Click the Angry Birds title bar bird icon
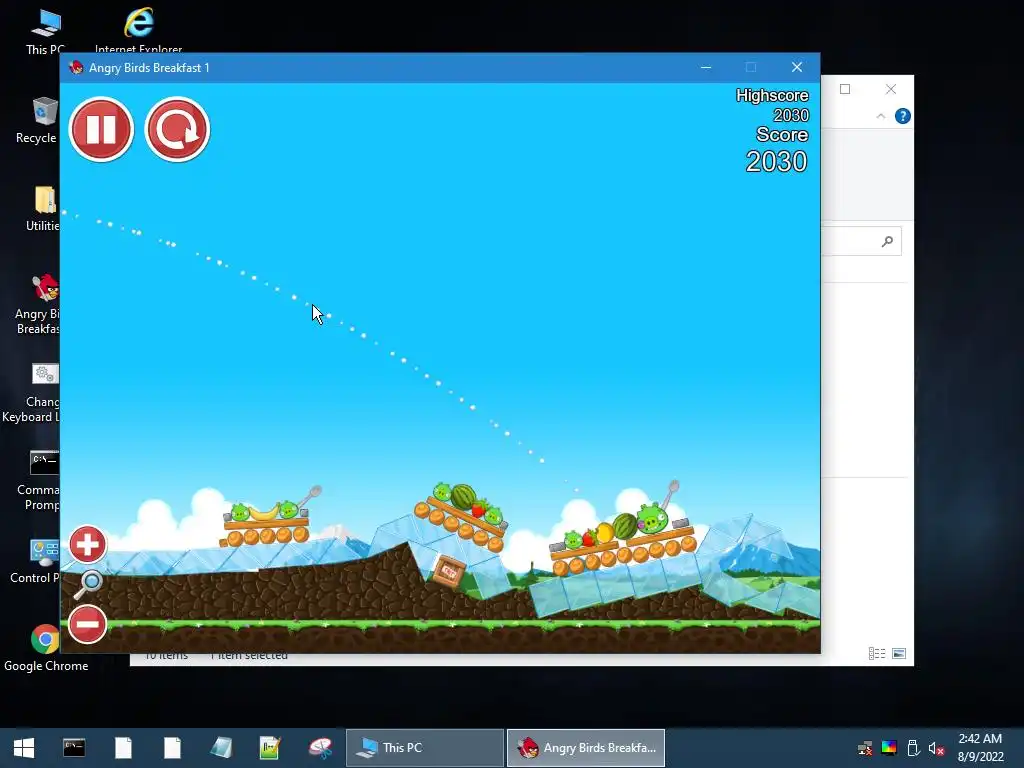 pos(76,67)
